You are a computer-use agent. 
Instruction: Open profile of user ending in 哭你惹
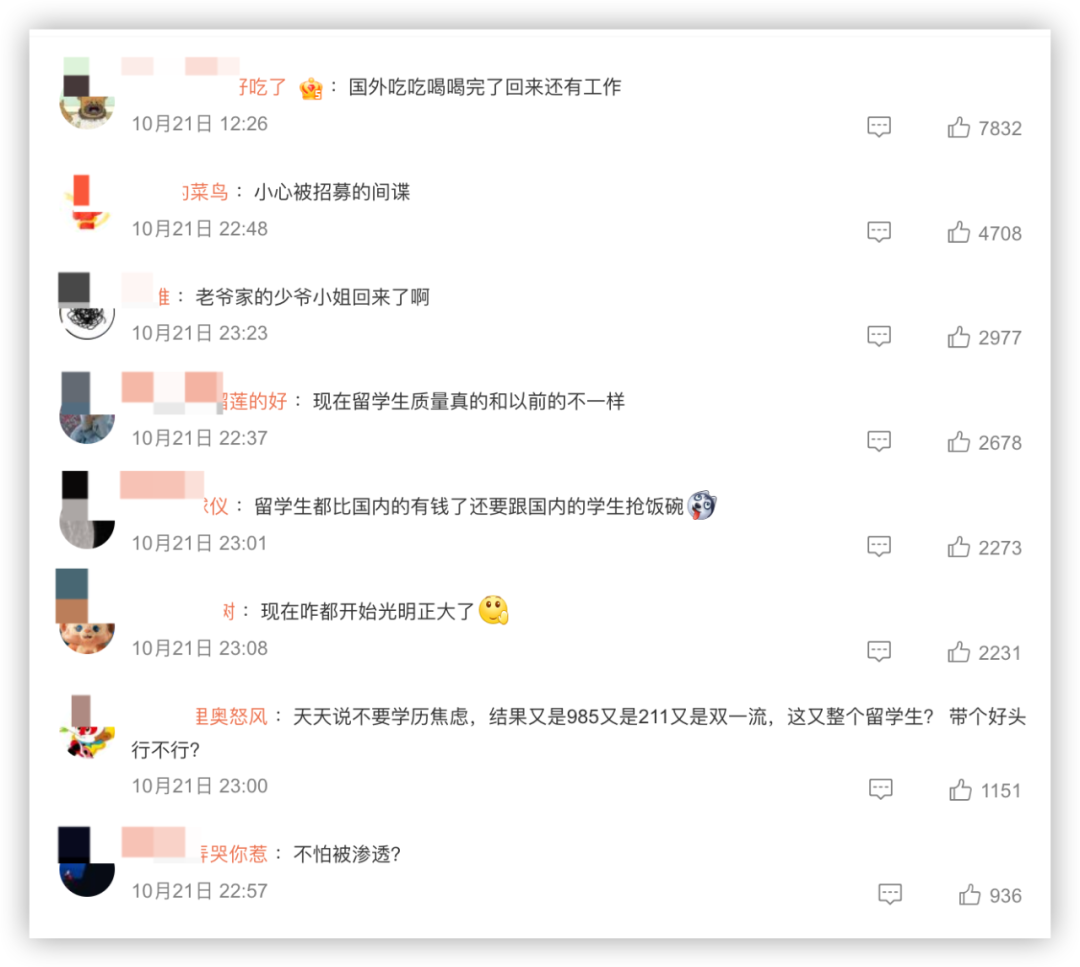tap(233, 854)
